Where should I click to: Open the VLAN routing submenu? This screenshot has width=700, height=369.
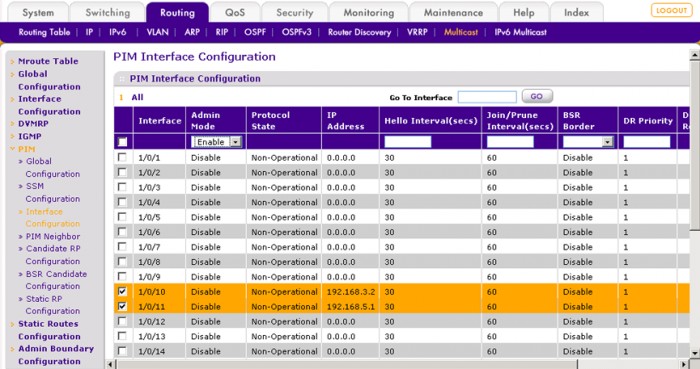pos(158,32)
